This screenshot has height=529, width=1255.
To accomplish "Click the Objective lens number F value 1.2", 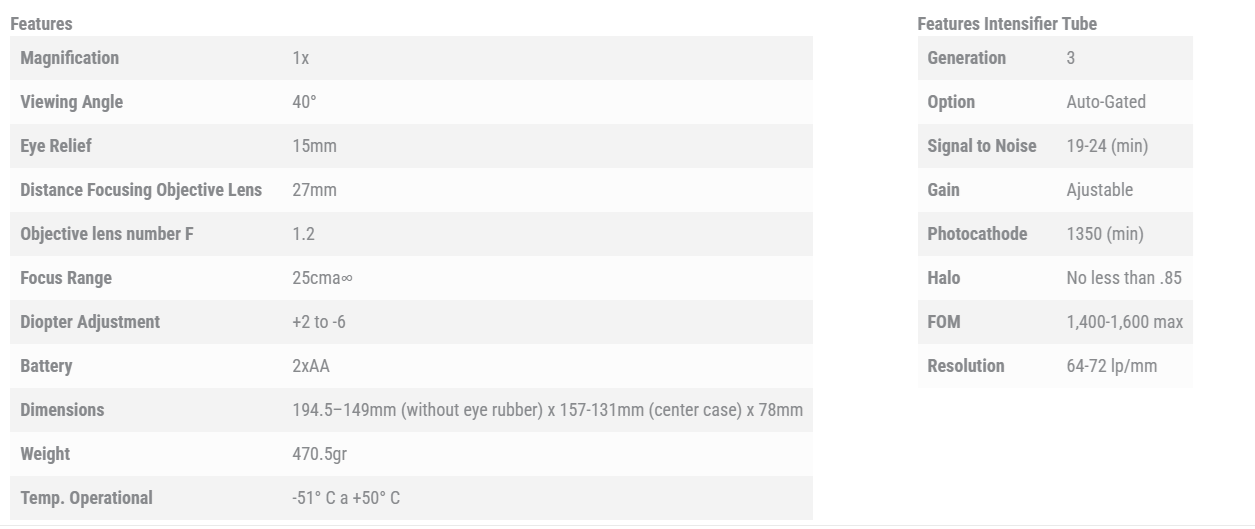I will click(303, 234).
